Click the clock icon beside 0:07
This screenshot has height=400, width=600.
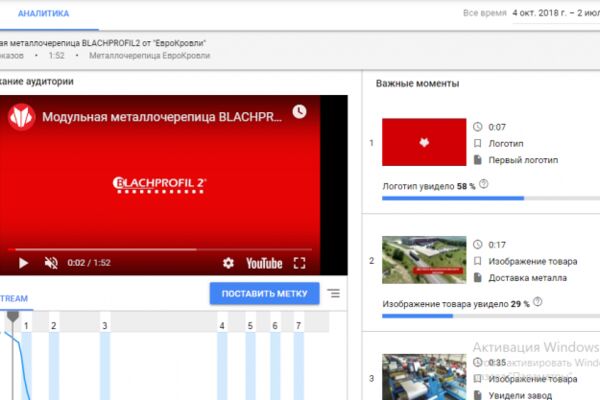[x=478, y=127]
